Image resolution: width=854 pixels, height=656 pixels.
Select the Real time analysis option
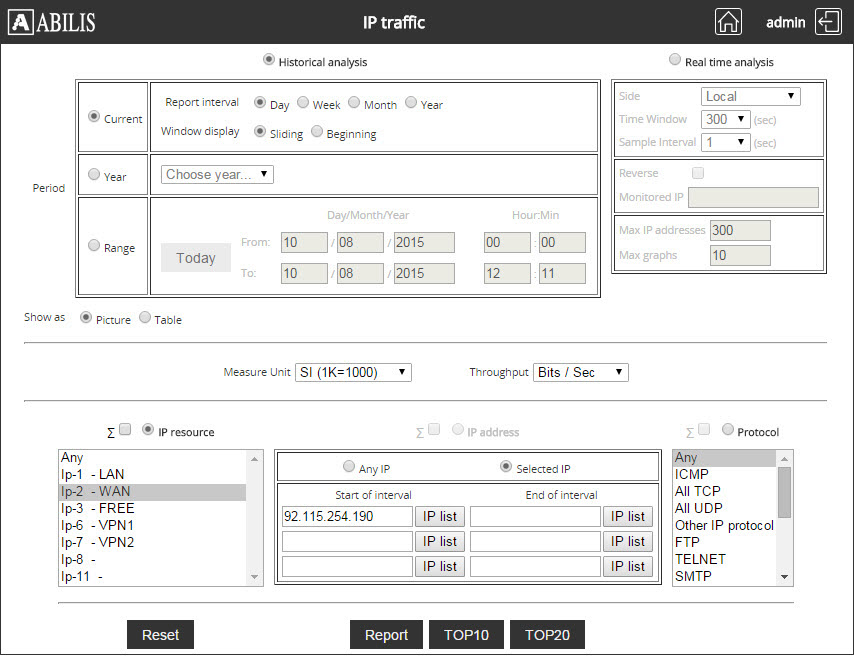tap(675, 58)
